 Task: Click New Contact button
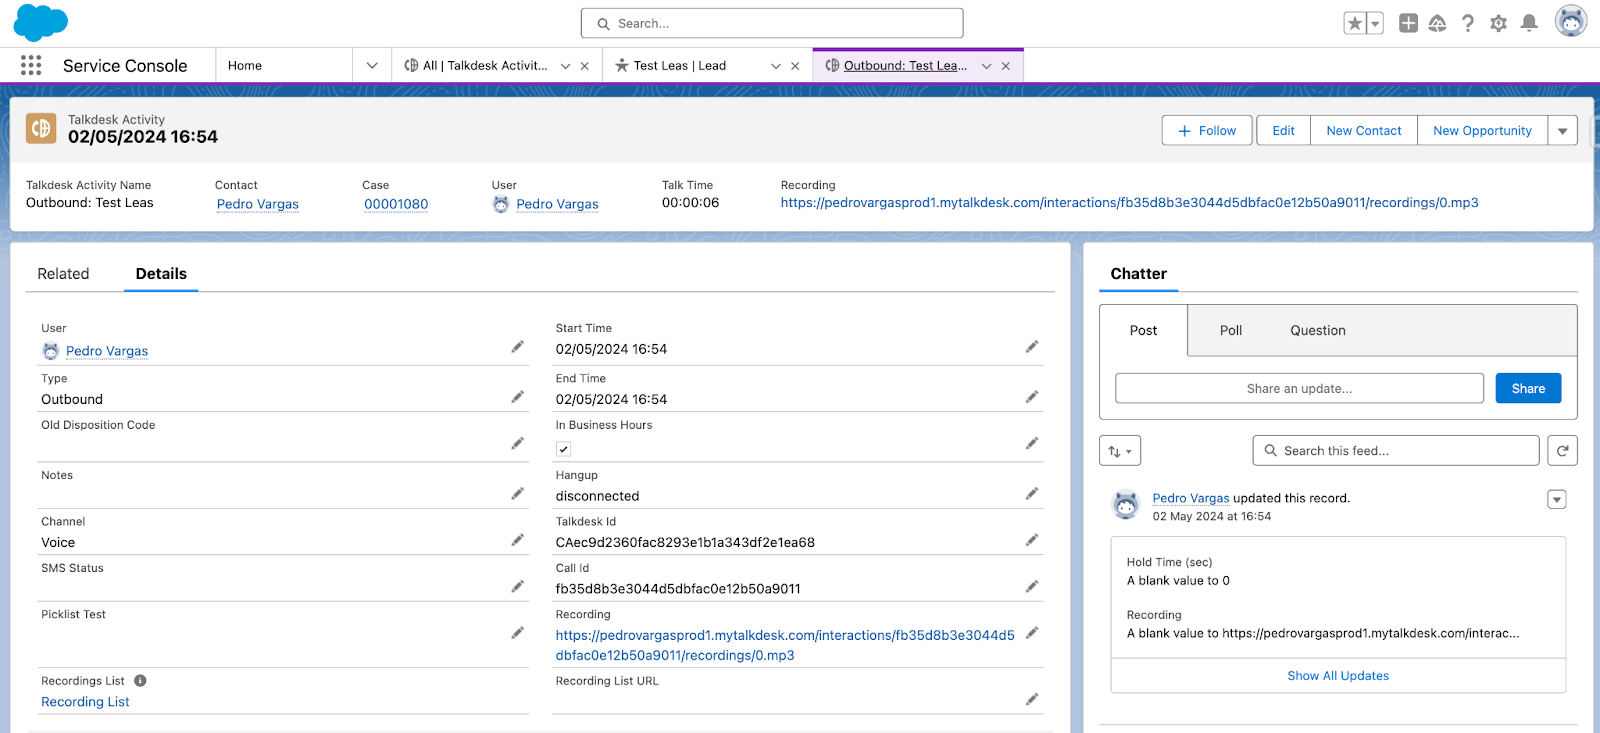pos(1364,130)
